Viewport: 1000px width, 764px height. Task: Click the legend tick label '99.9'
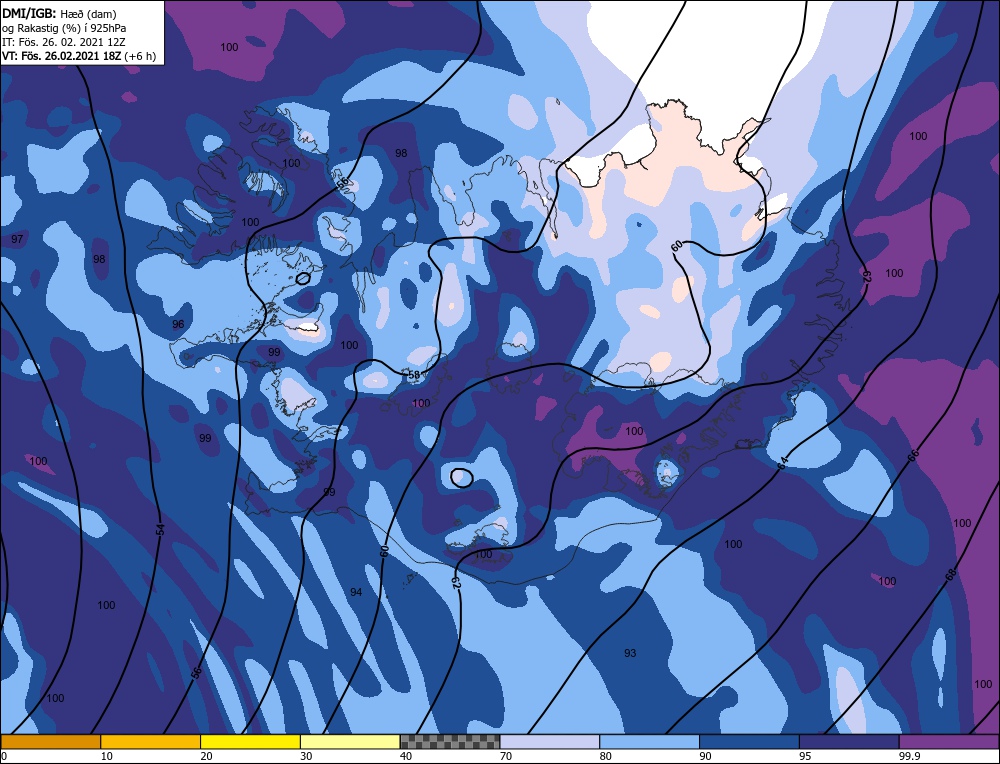[x=908, y=756]
